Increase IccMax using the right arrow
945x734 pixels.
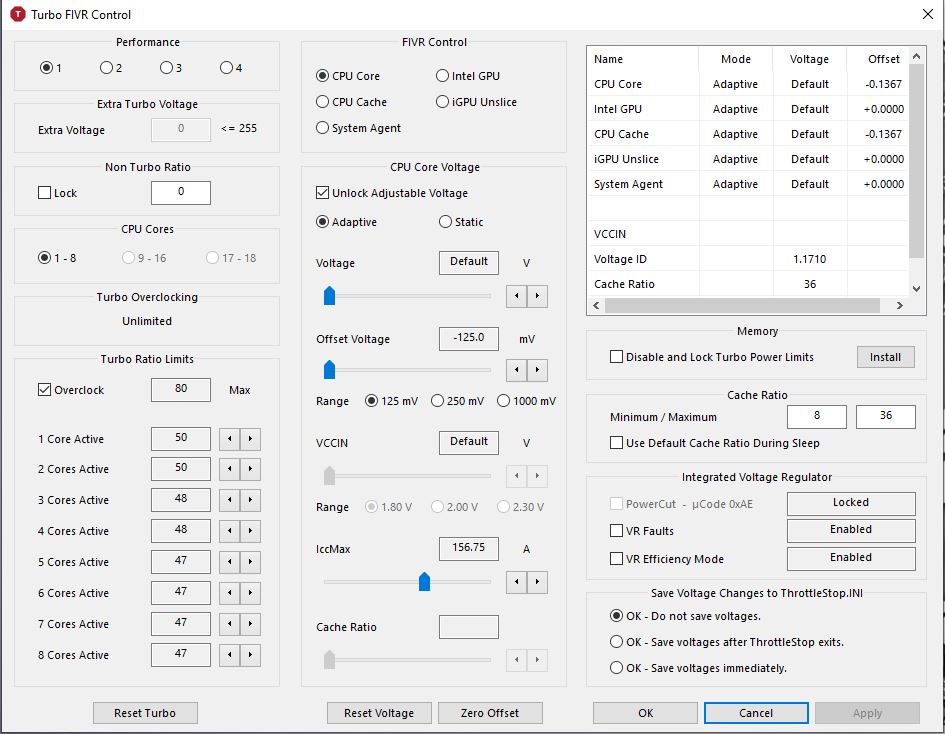point(537,582)
